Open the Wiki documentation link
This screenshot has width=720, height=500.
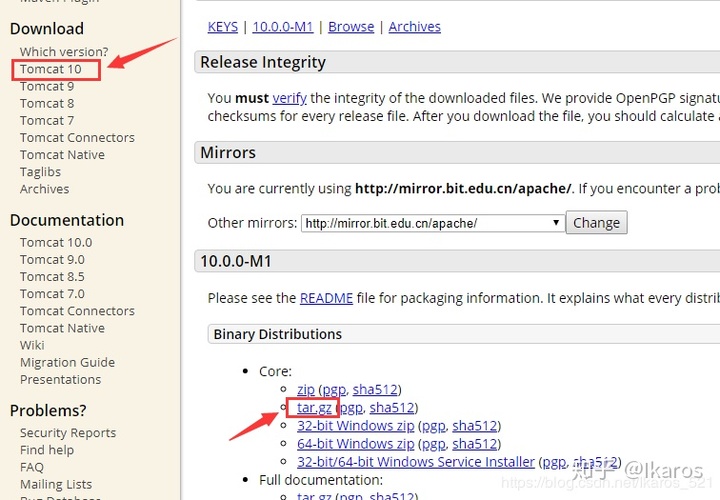tap(32, 345)
